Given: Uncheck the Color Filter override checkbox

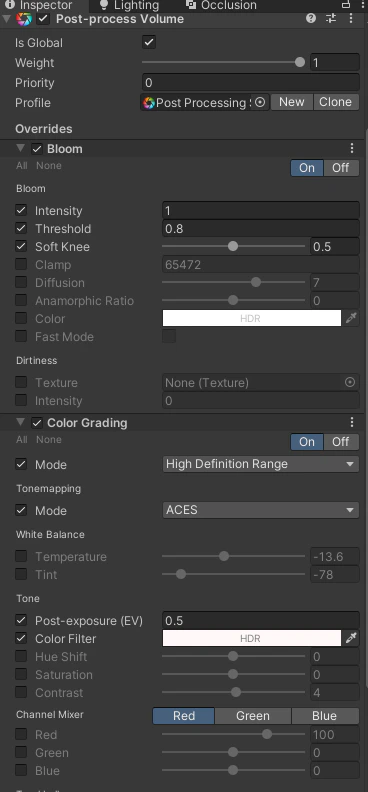Looking at the screenshot, I should pyautogui.click(x=21, y=638).
